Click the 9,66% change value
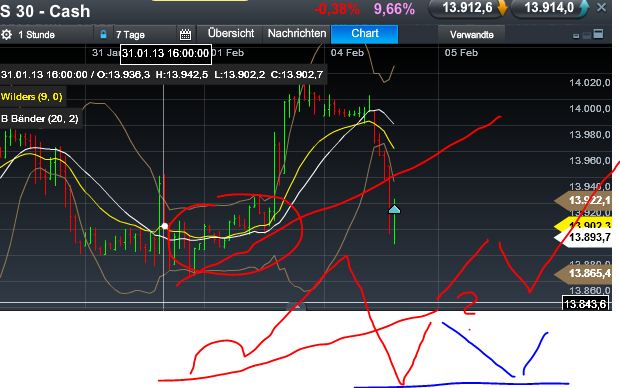This screenshot has width=620, height=388. [x=394, y=9]
